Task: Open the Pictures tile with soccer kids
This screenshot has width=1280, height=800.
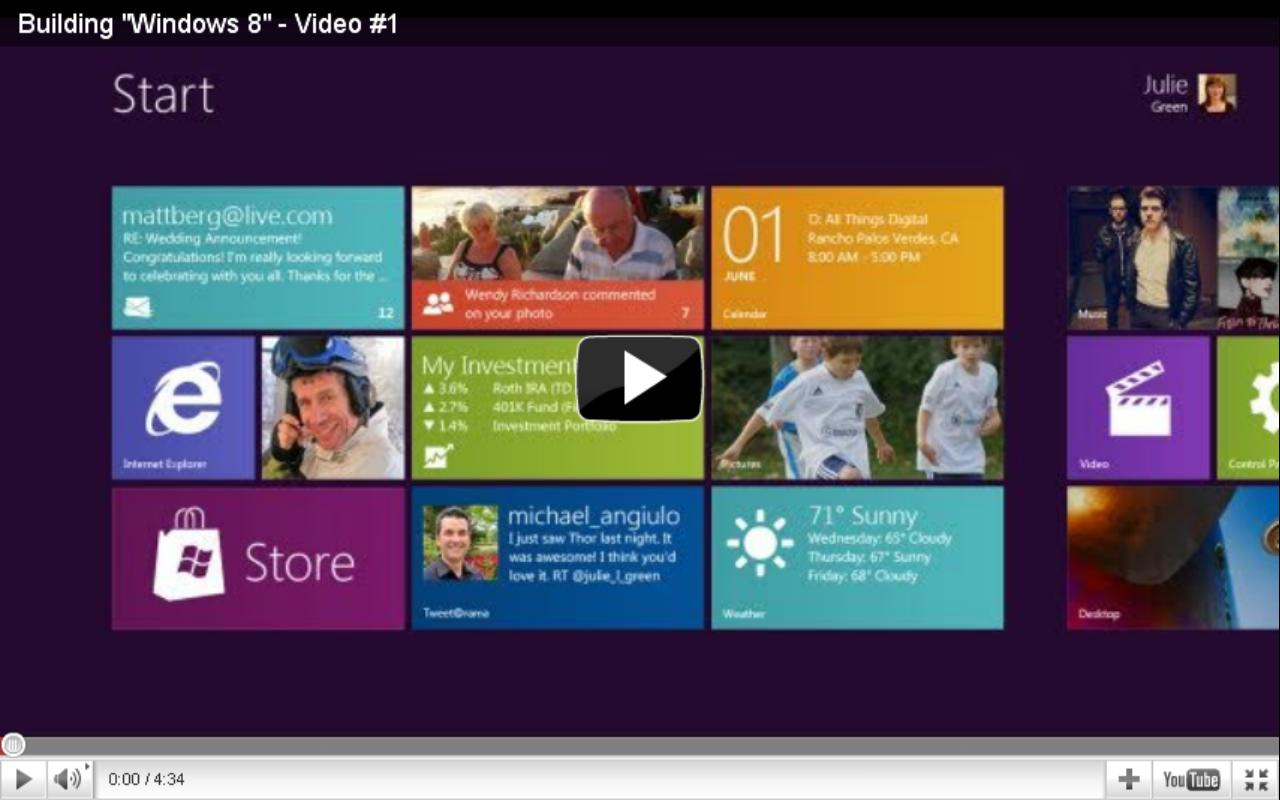Action: click(x=857, y=408)
